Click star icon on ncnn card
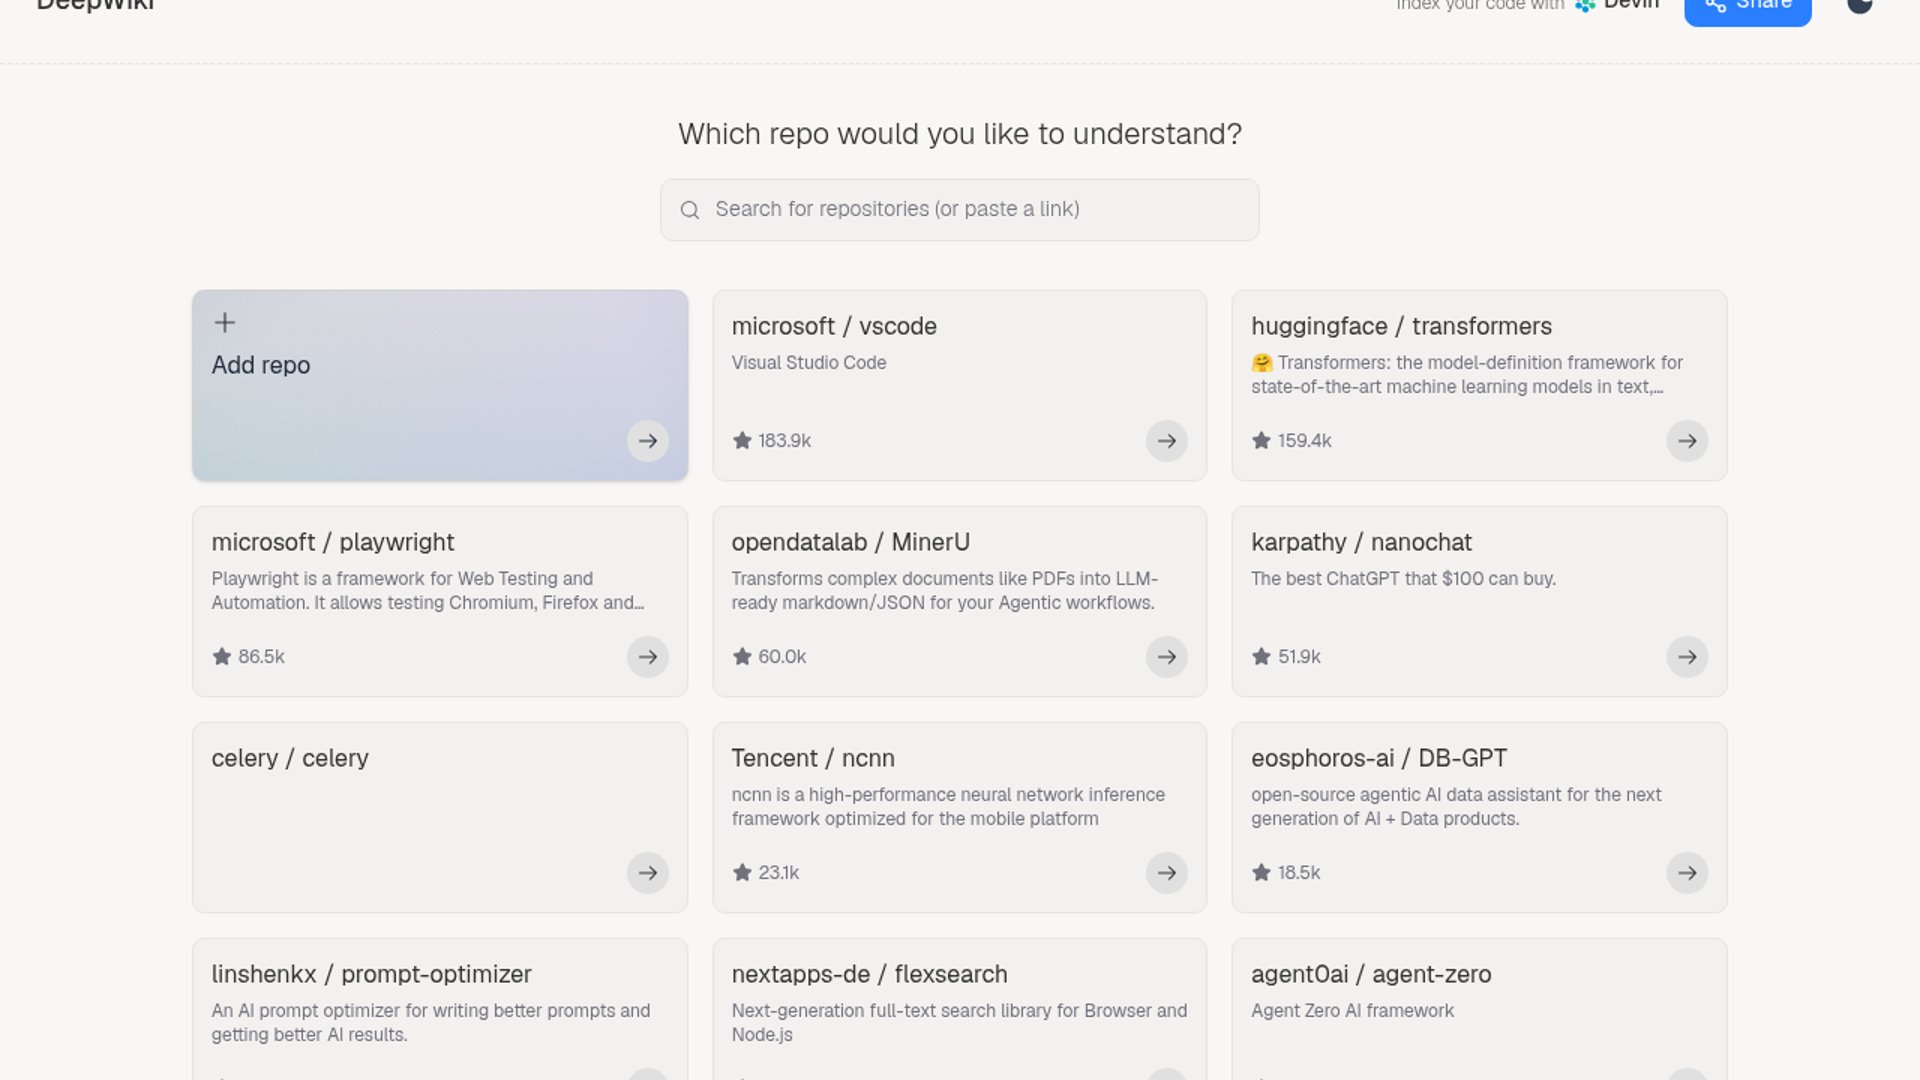Image resolution: width=1920 pixels, height=1080 pixels. coord(742,872)
